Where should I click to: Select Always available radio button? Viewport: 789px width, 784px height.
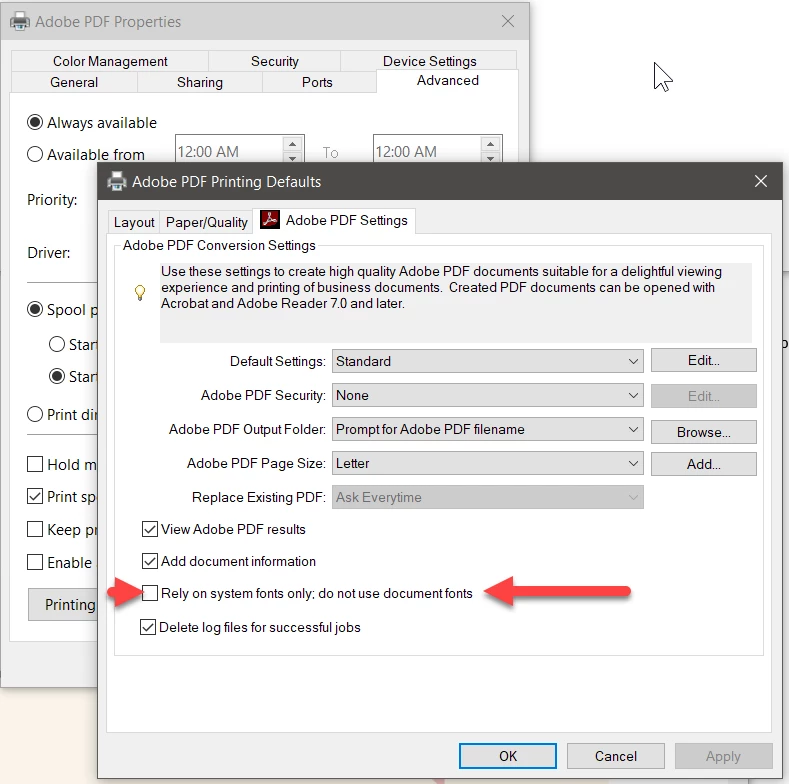point(35,122)
